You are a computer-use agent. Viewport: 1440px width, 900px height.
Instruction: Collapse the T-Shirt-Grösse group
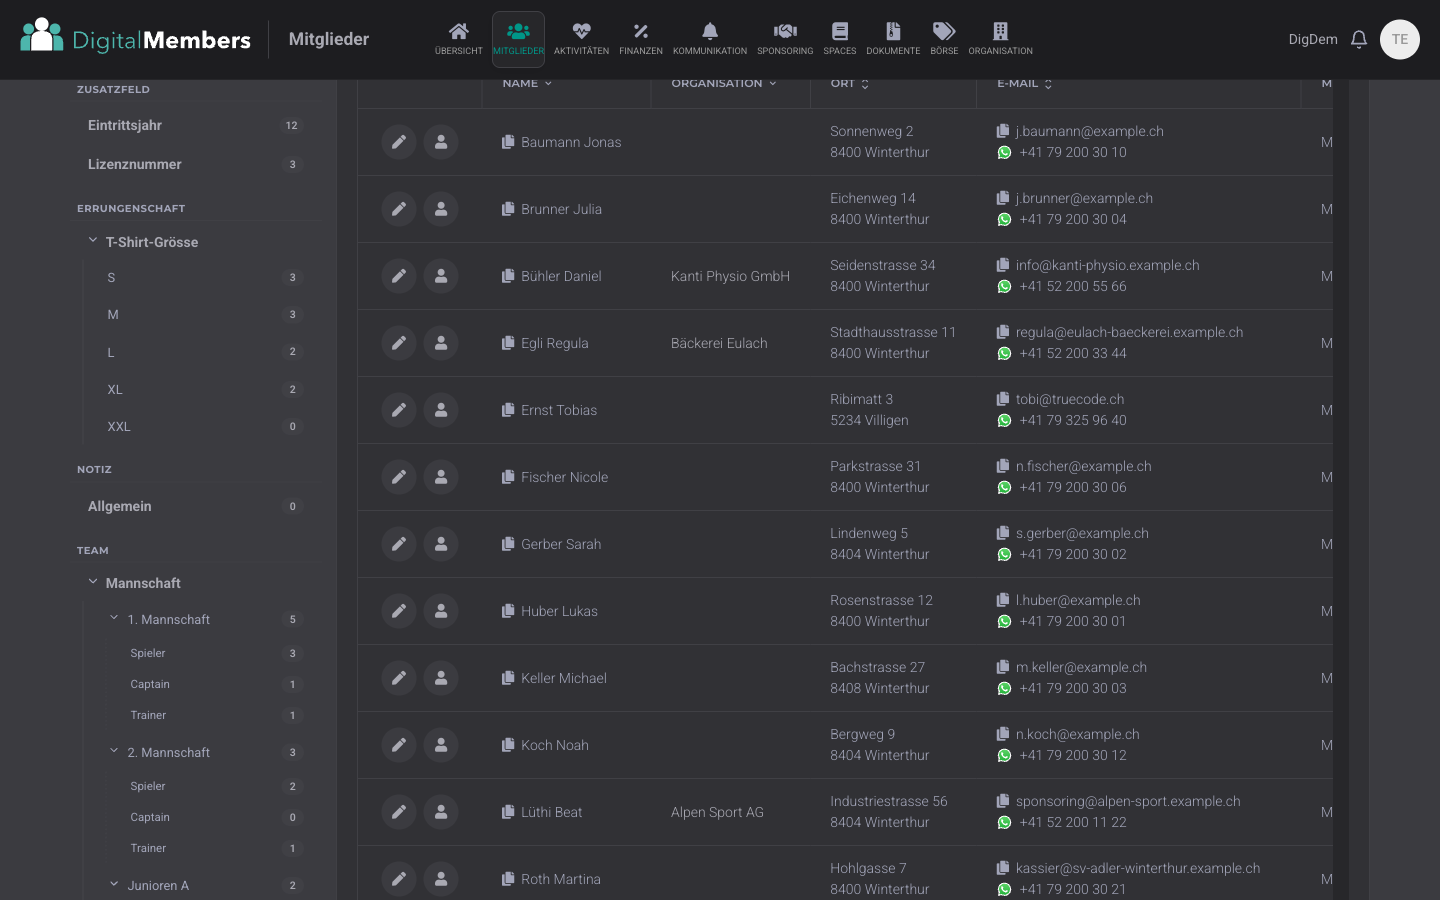93,241
